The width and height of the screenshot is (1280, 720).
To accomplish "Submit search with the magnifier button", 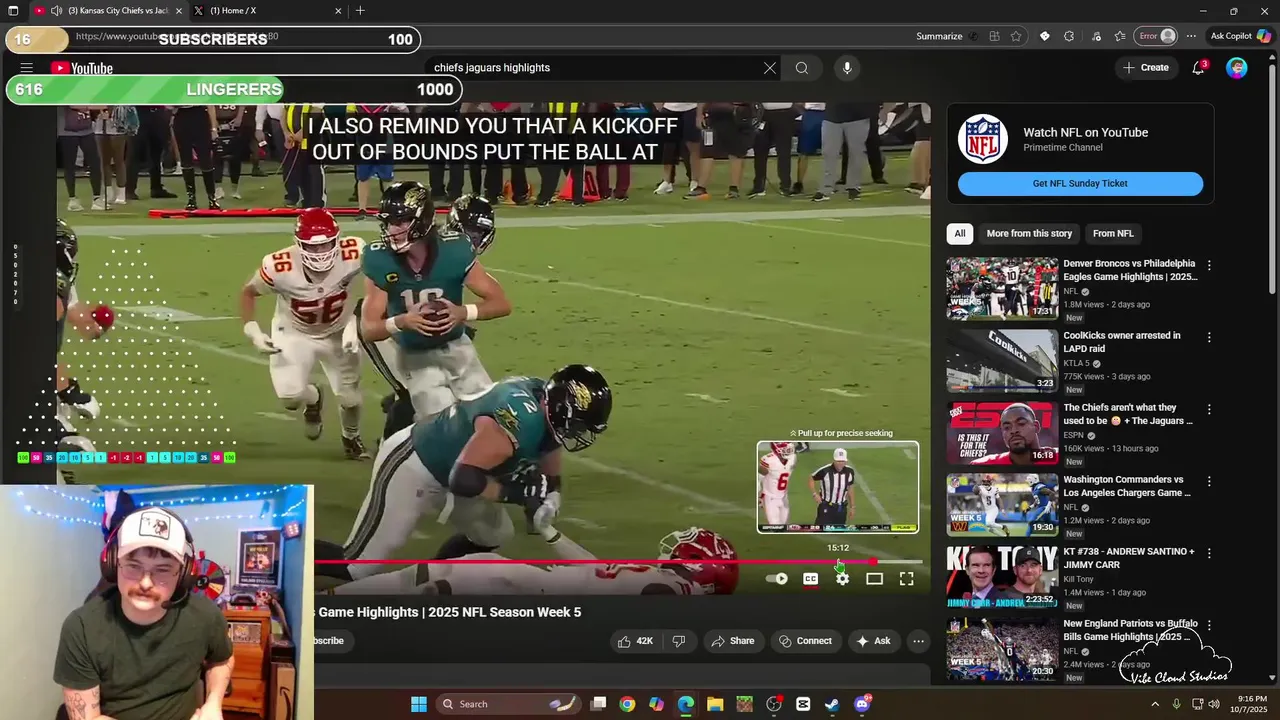I will point(801,68).
